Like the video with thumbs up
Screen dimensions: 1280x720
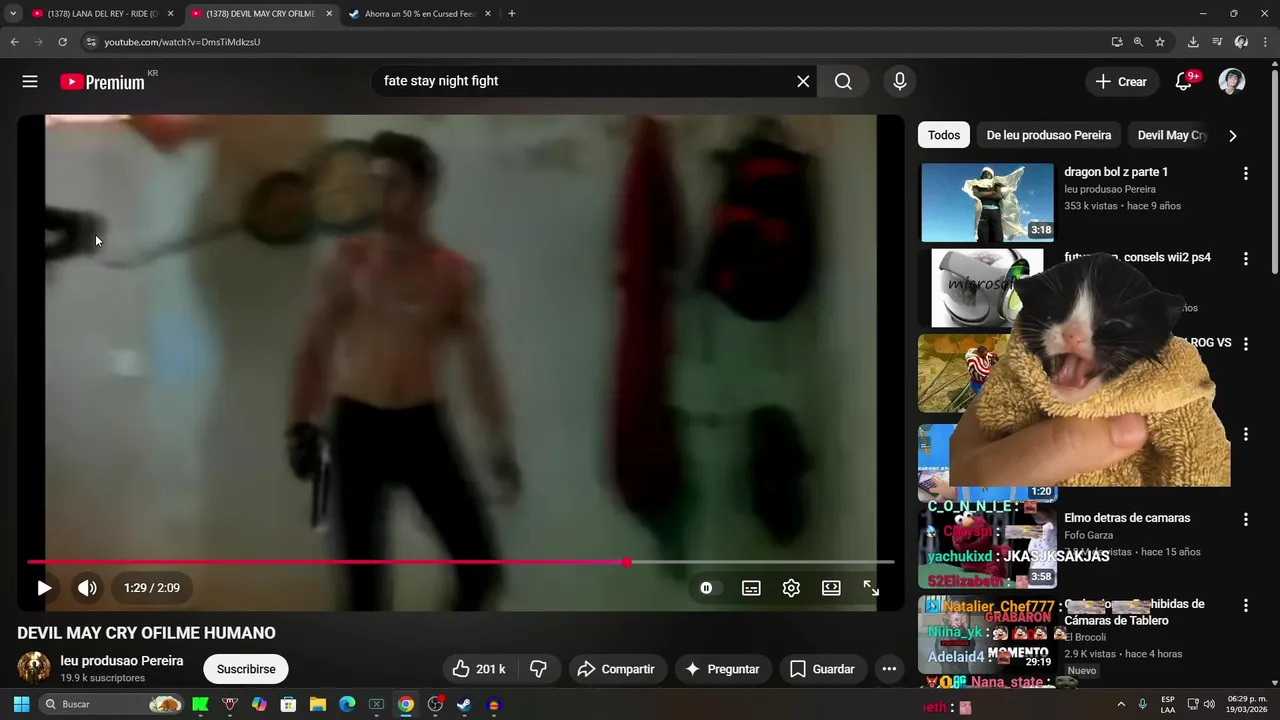pyautogui.click(x=479, y=669)
